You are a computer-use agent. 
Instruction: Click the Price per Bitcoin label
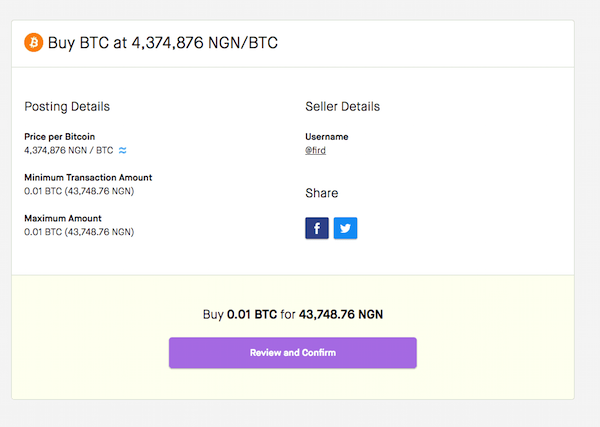(x=59, y=137)
